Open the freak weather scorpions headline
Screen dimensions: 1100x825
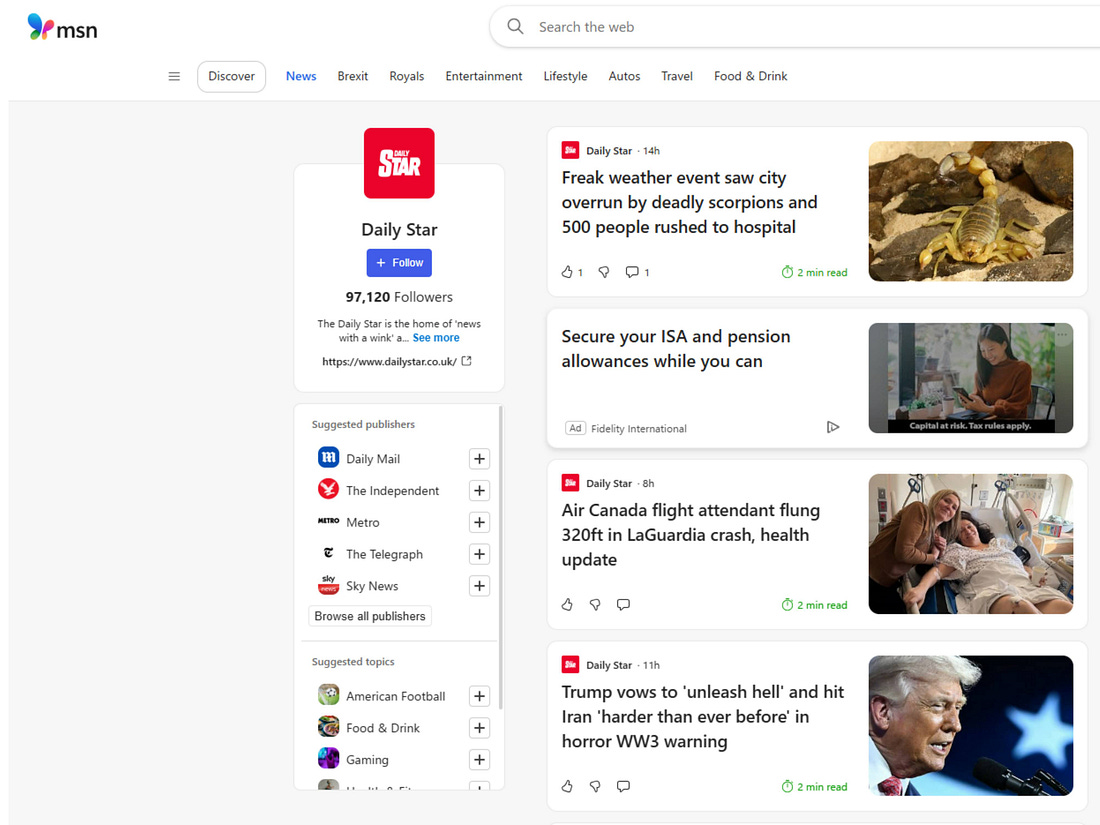tap(690, 202)
